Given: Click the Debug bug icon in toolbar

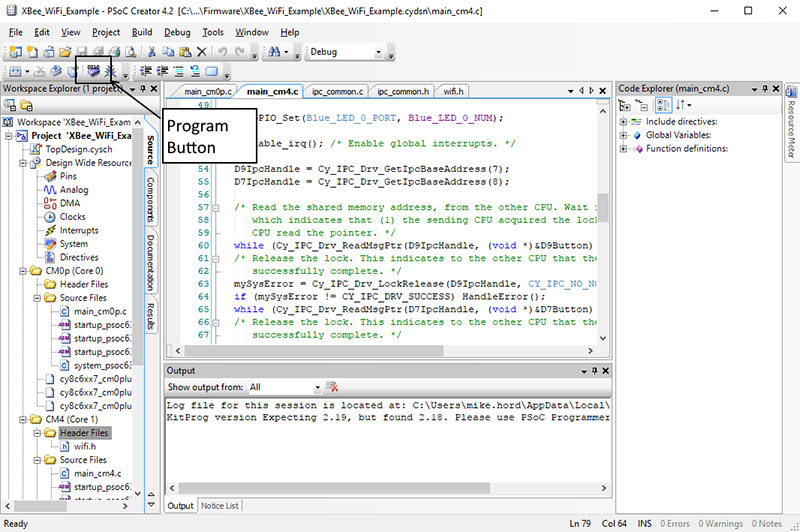Looking at the screenshot, I should (x=110, y=71).
